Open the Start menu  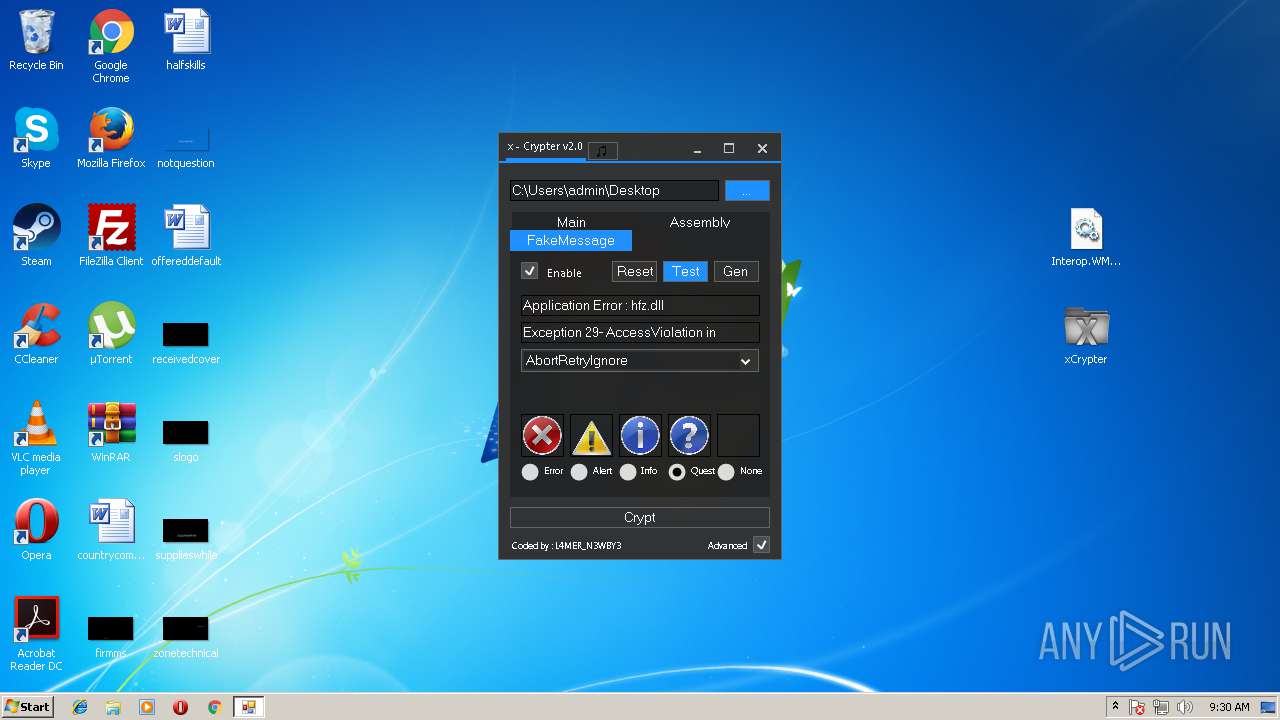(x=28, y=707)
